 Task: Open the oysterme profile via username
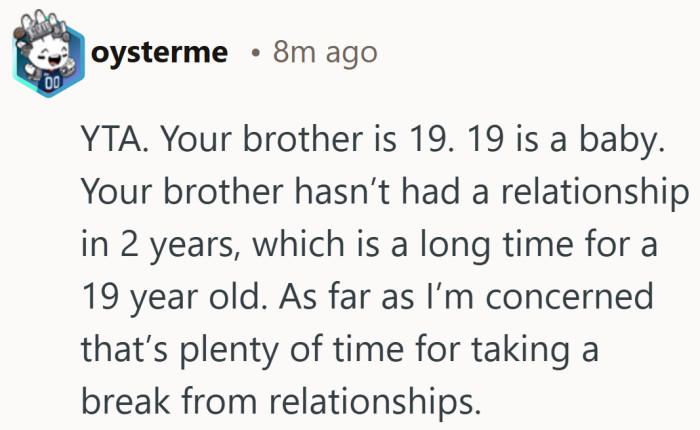(159, 52)
